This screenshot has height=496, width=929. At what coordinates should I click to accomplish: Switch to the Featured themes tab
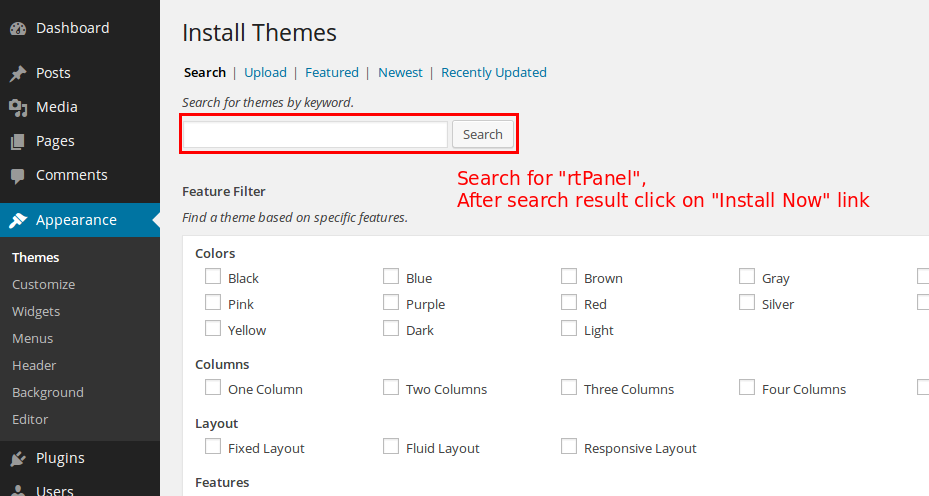[x=332, y=72]
